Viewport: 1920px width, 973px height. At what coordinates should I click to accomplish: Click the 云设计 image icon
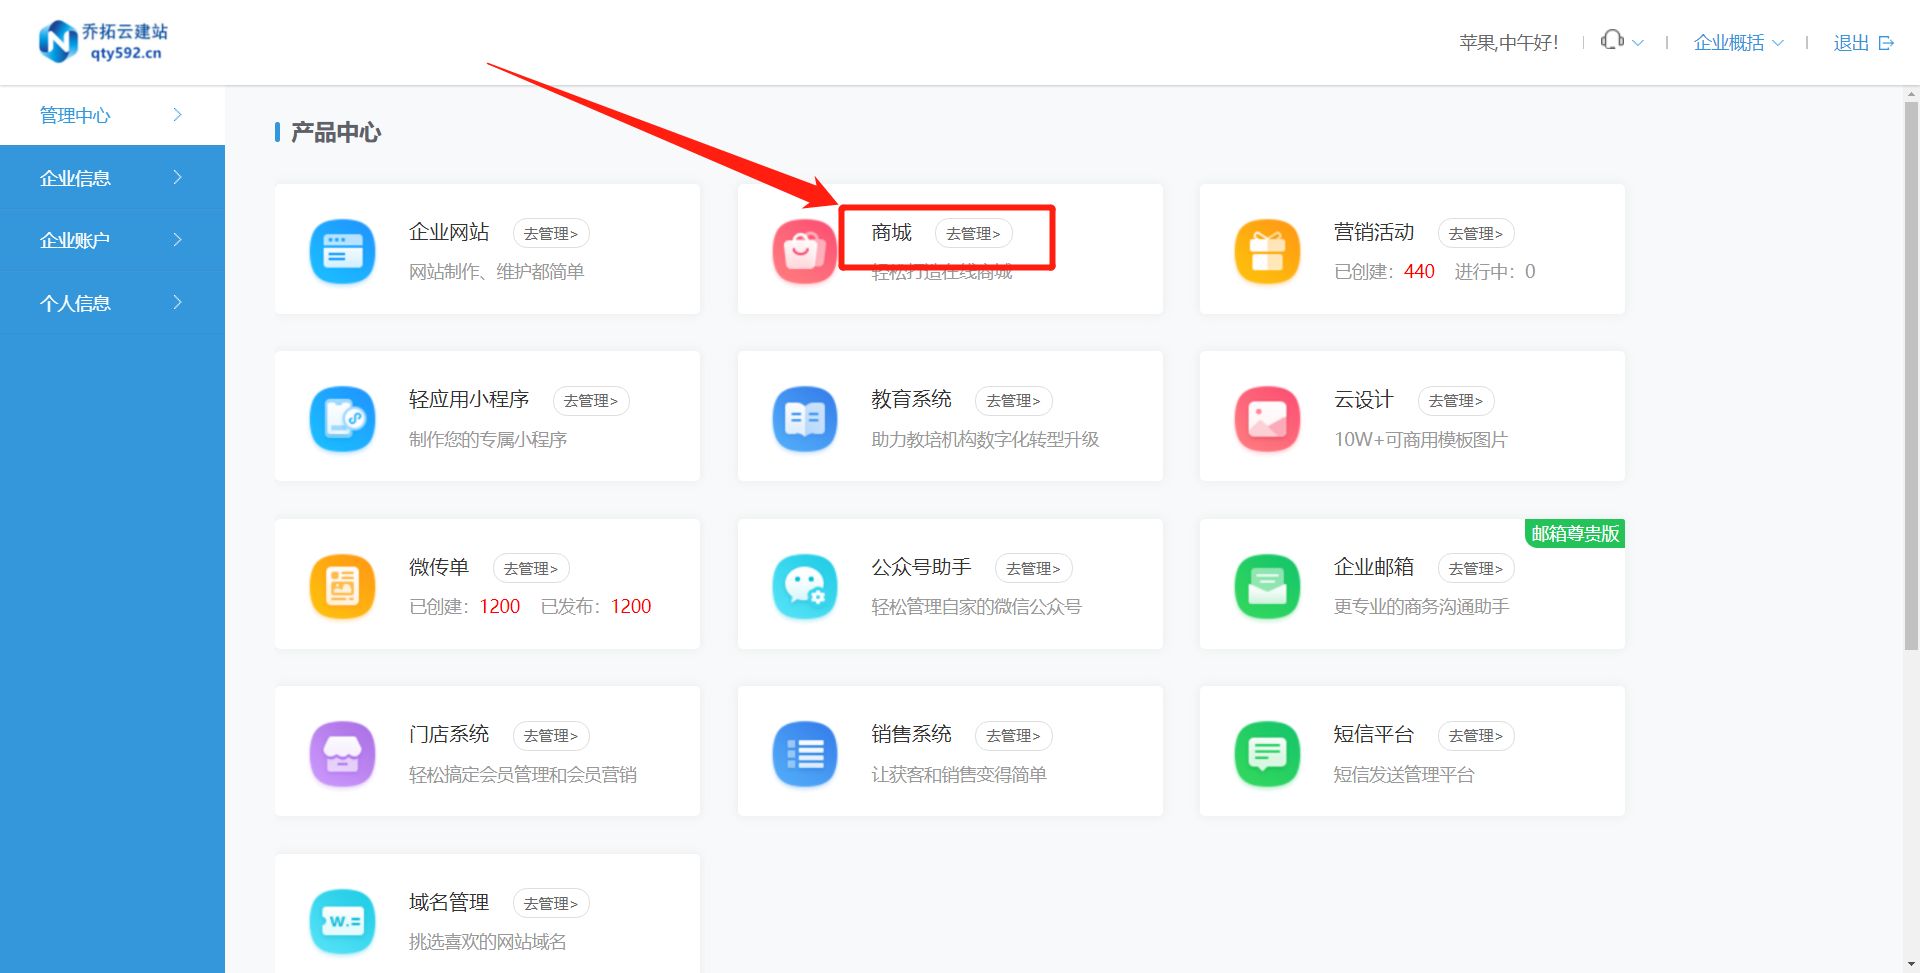[x=1267, y=418]
